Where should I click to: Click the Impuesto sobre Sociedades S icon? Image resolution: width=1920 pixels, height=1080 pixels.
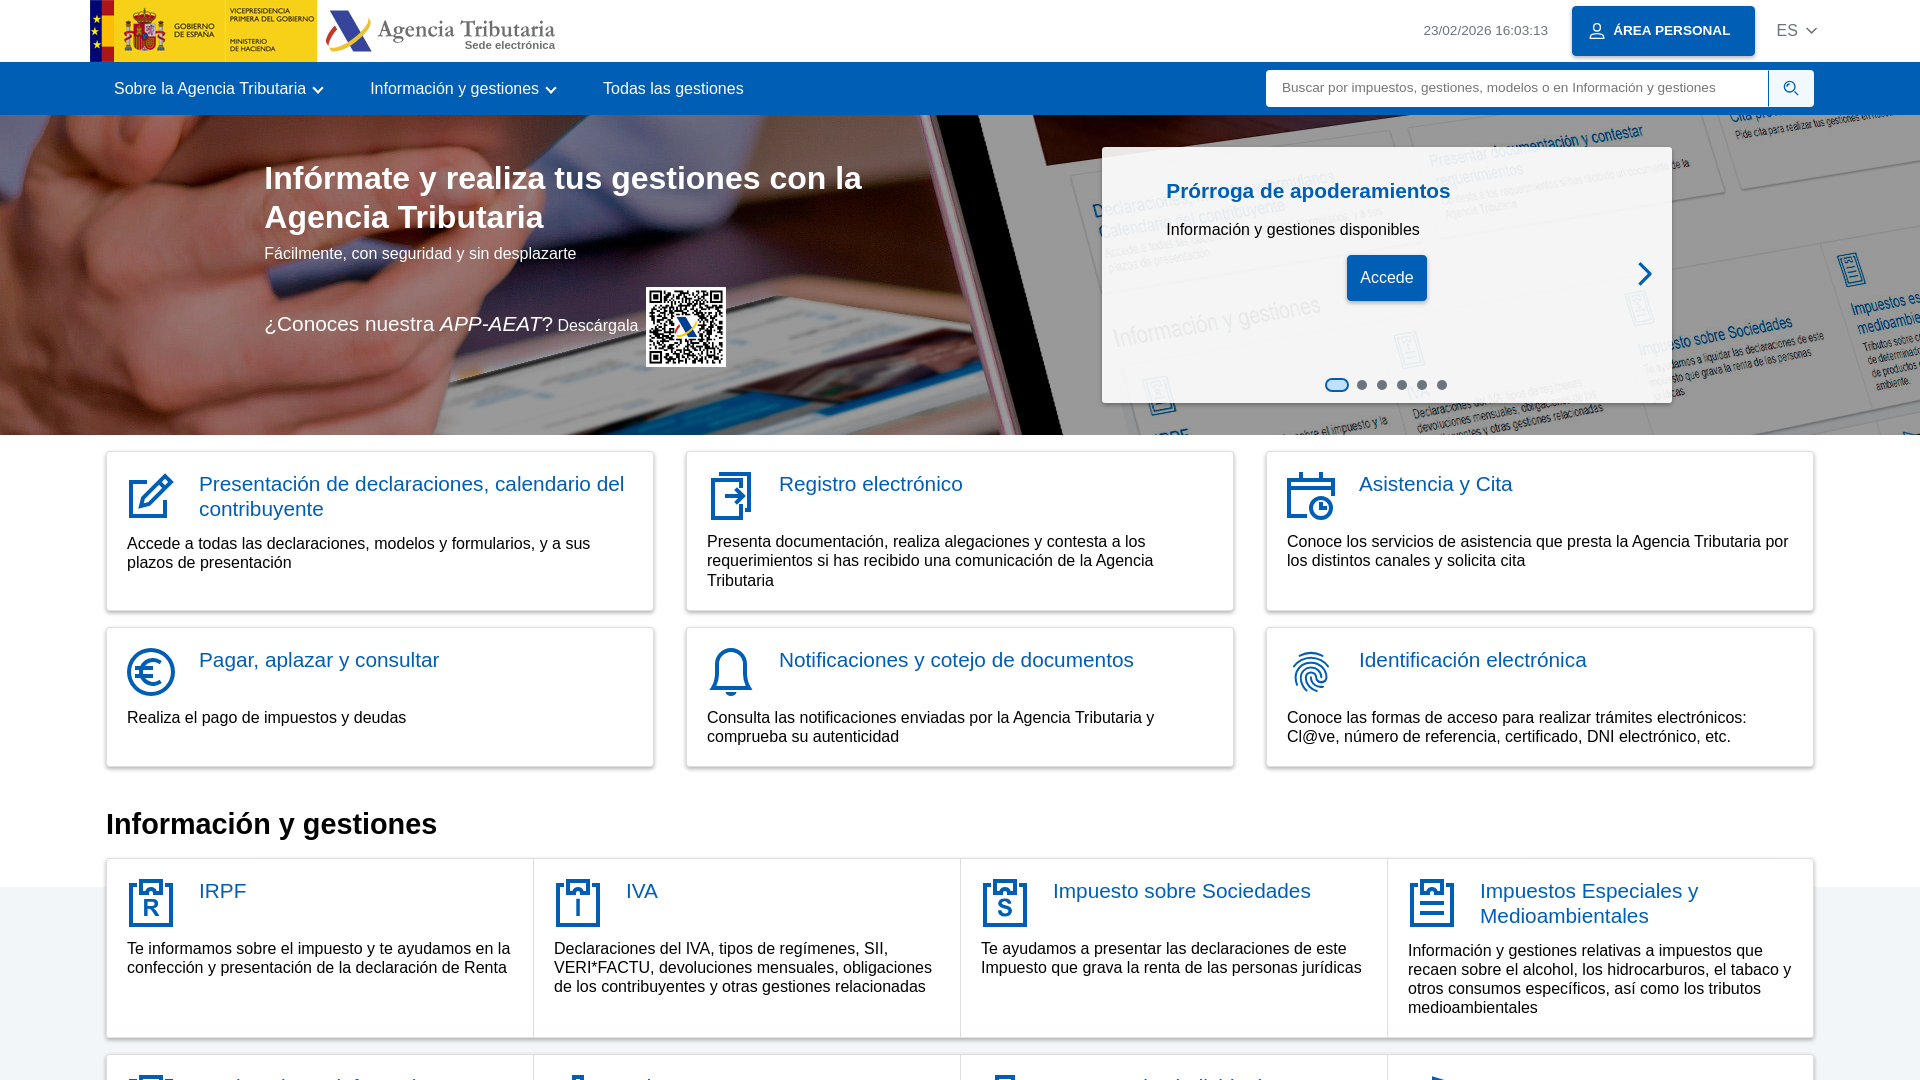click(x=1005, y=903)
